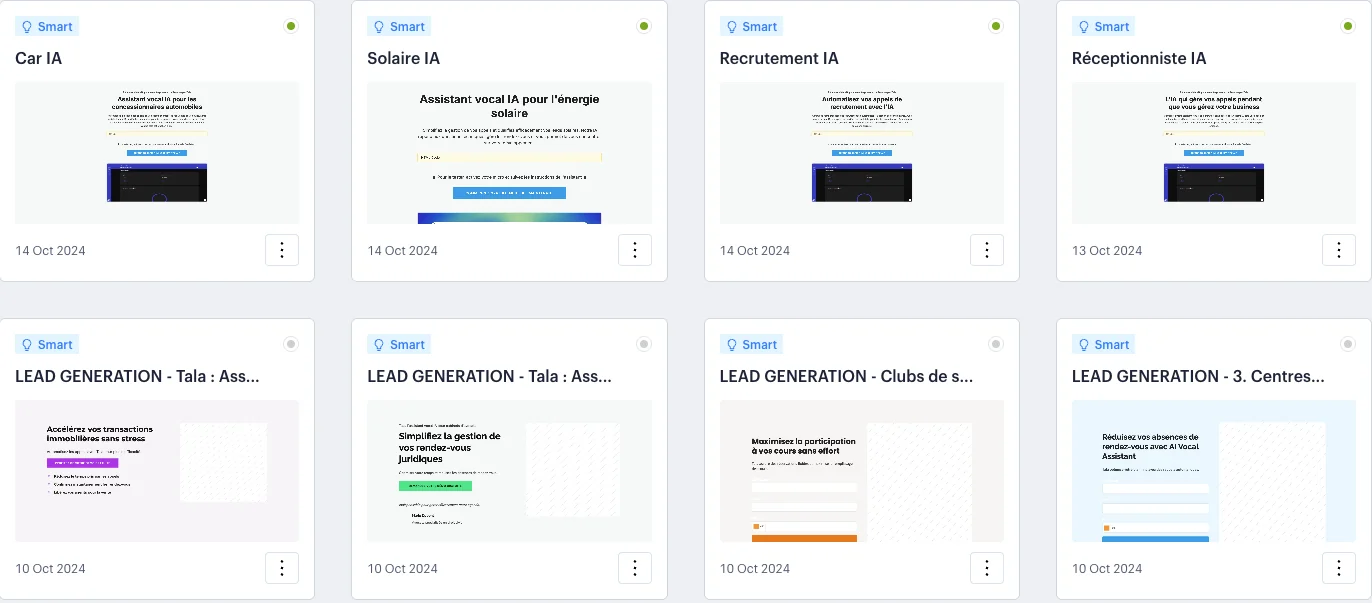Image resolution: width=1372 pixels, height=603 pixels.
Task: Click the 13 Oct 2024 date on Réceptionniste IA
Action: [x=1106, y=250]
